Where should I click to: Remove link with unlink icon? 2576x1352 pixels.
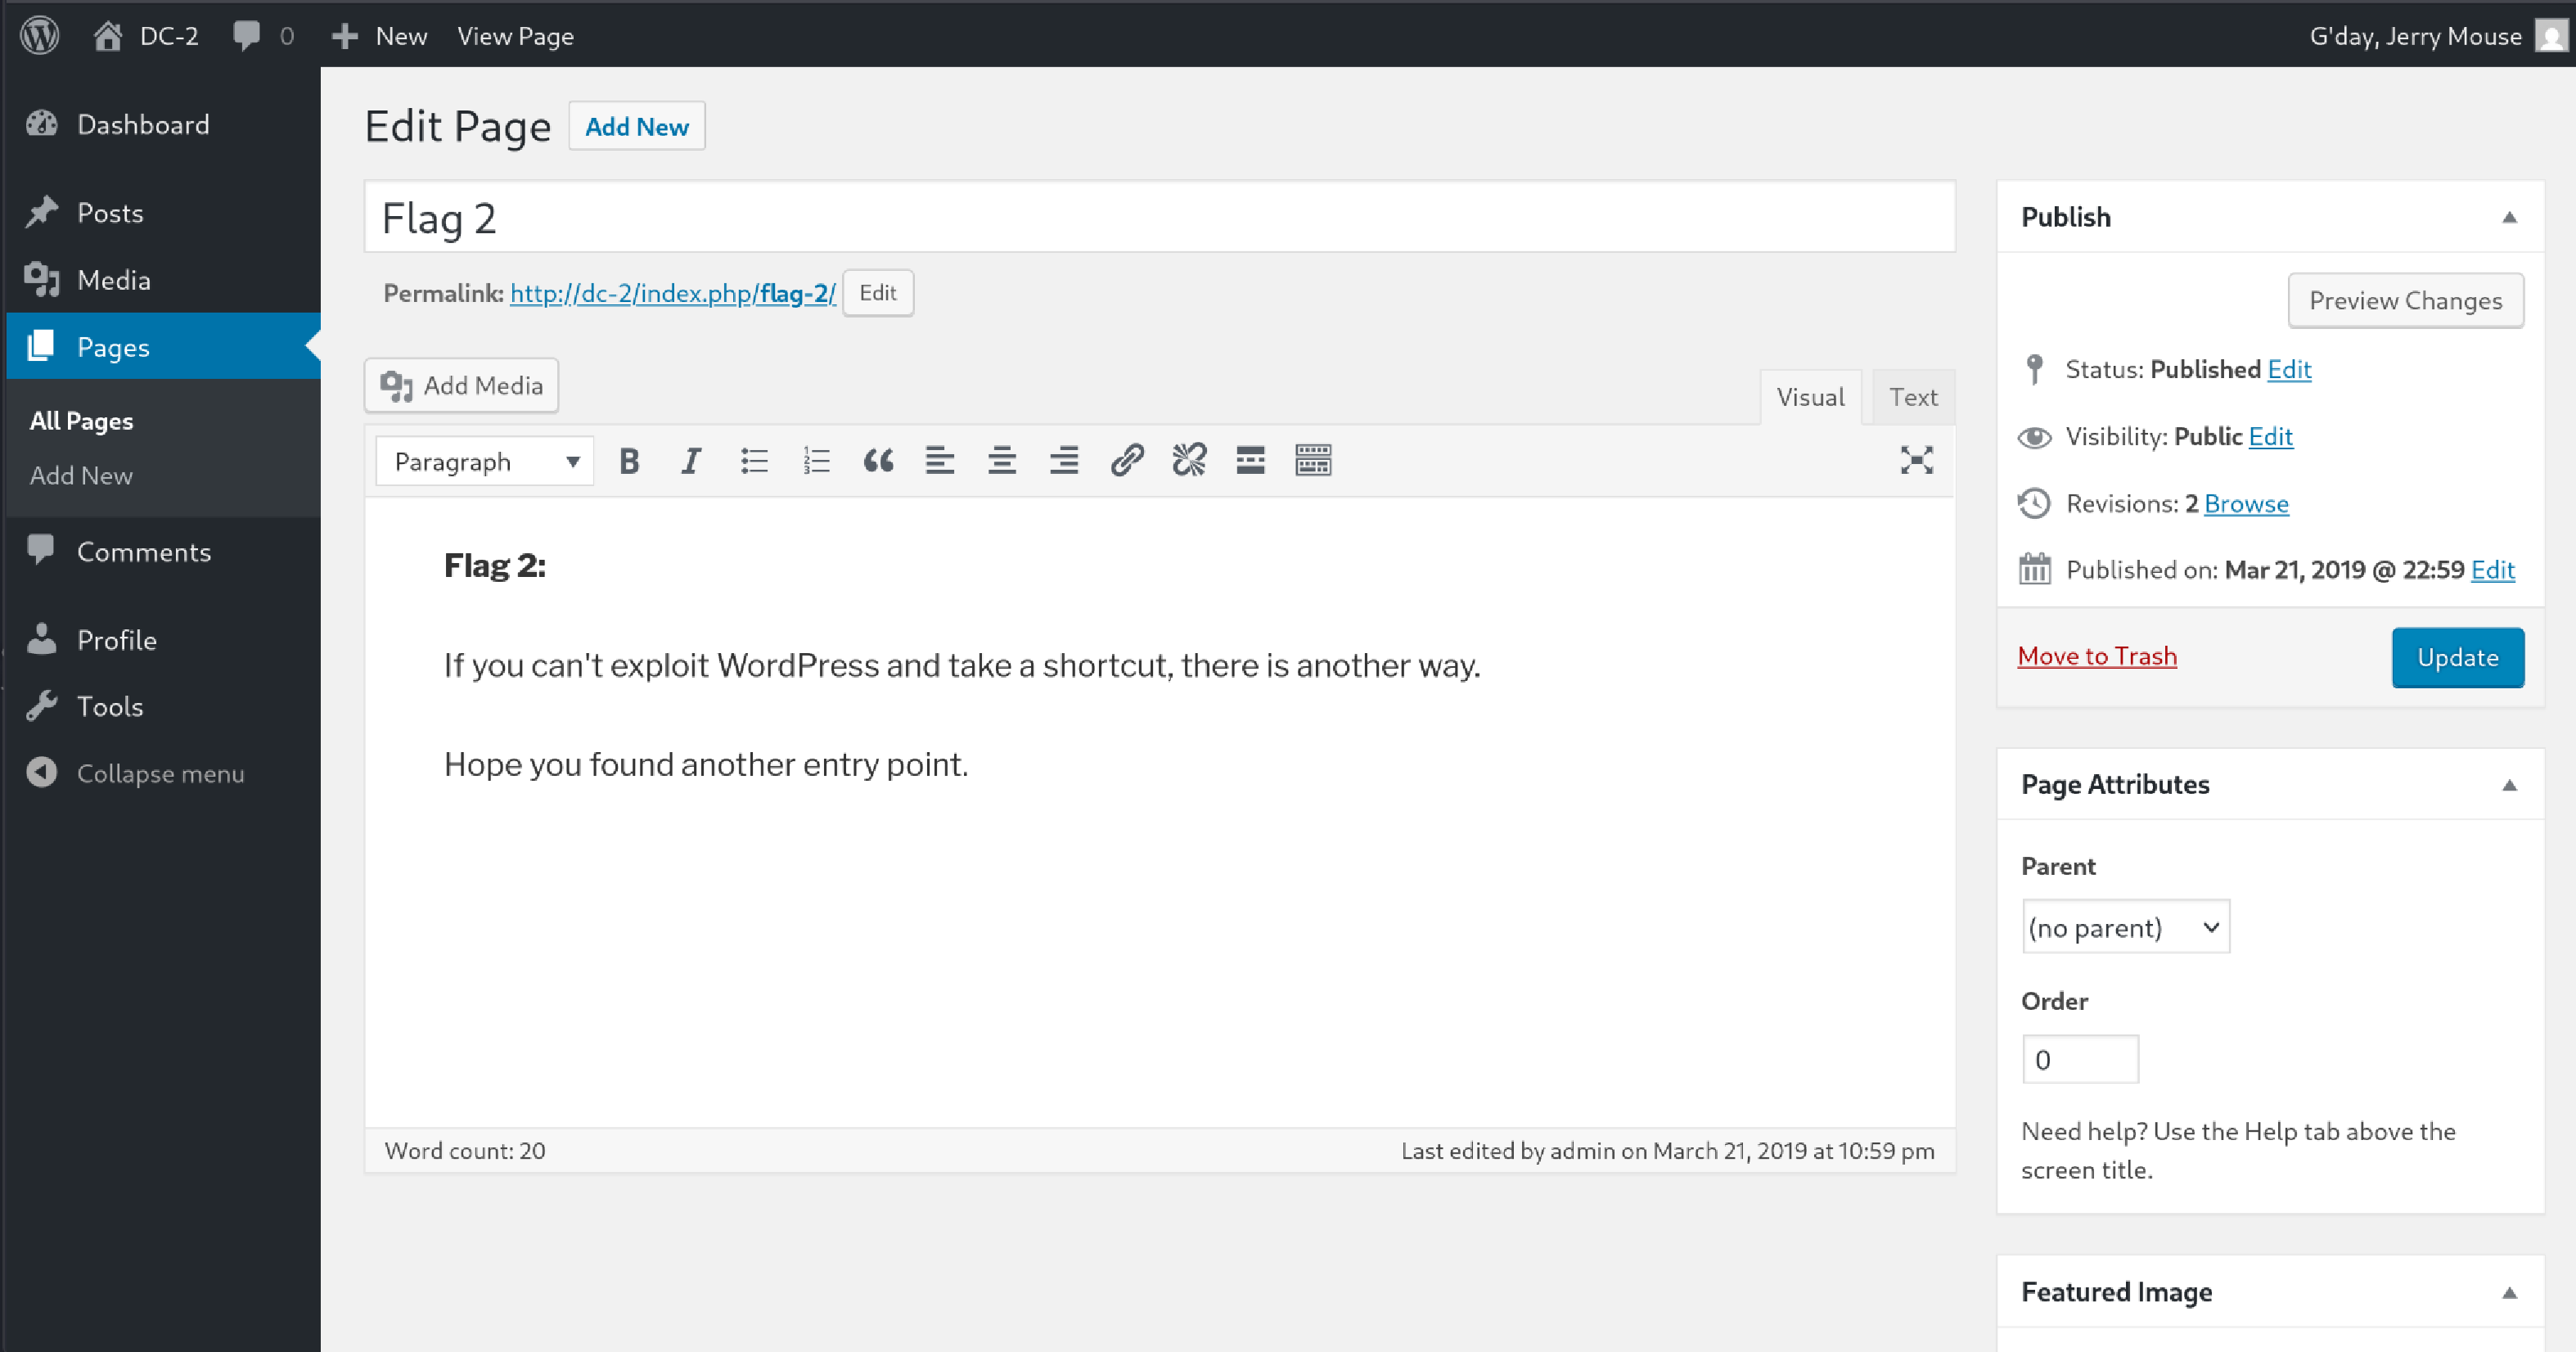[x=1189, y=461]
